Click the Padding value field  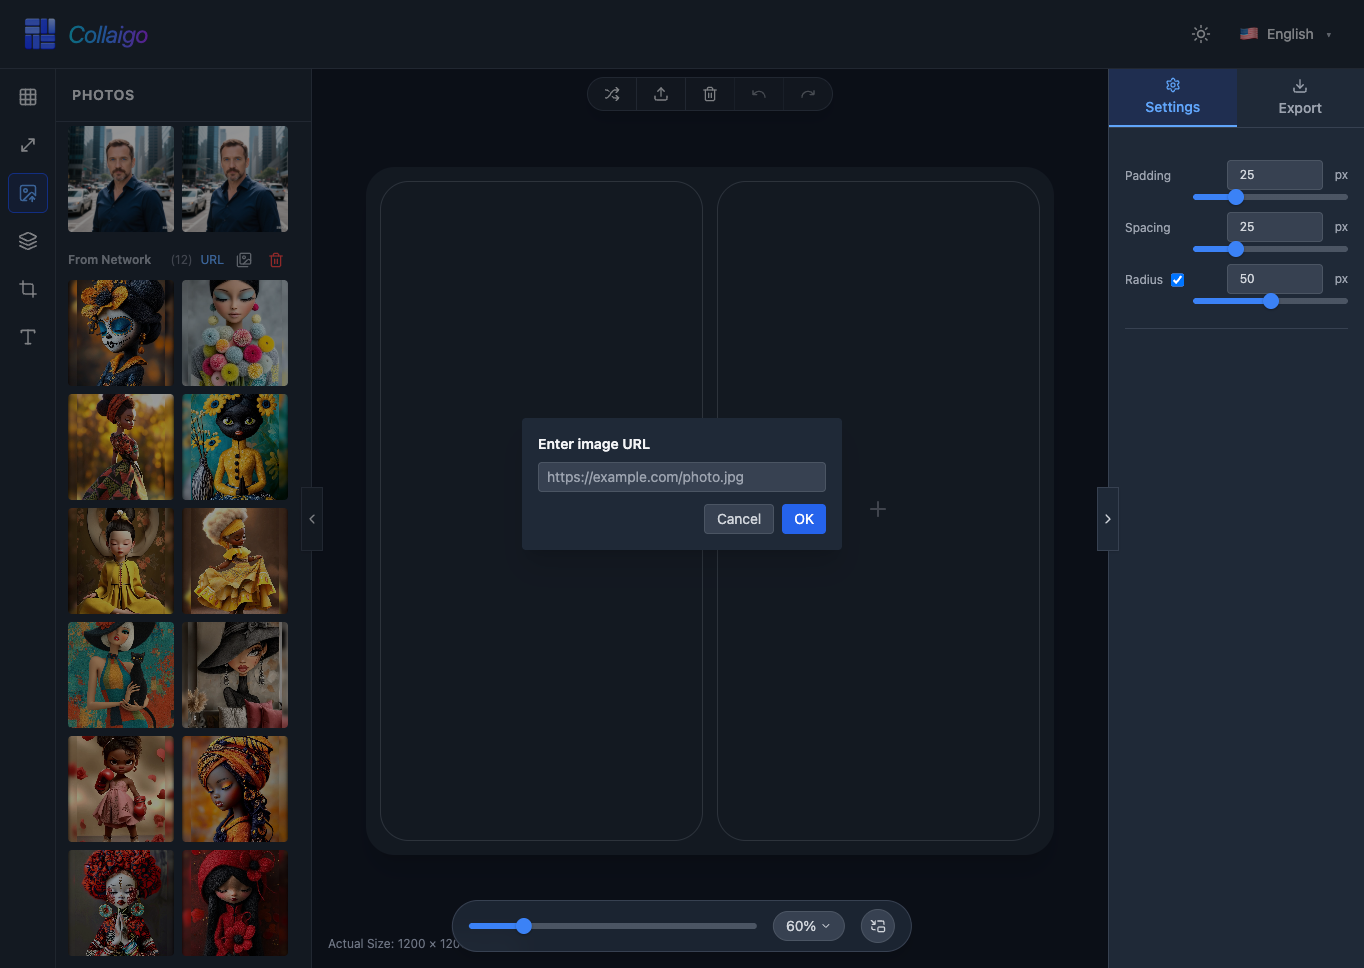click(x=1275, y=175)
